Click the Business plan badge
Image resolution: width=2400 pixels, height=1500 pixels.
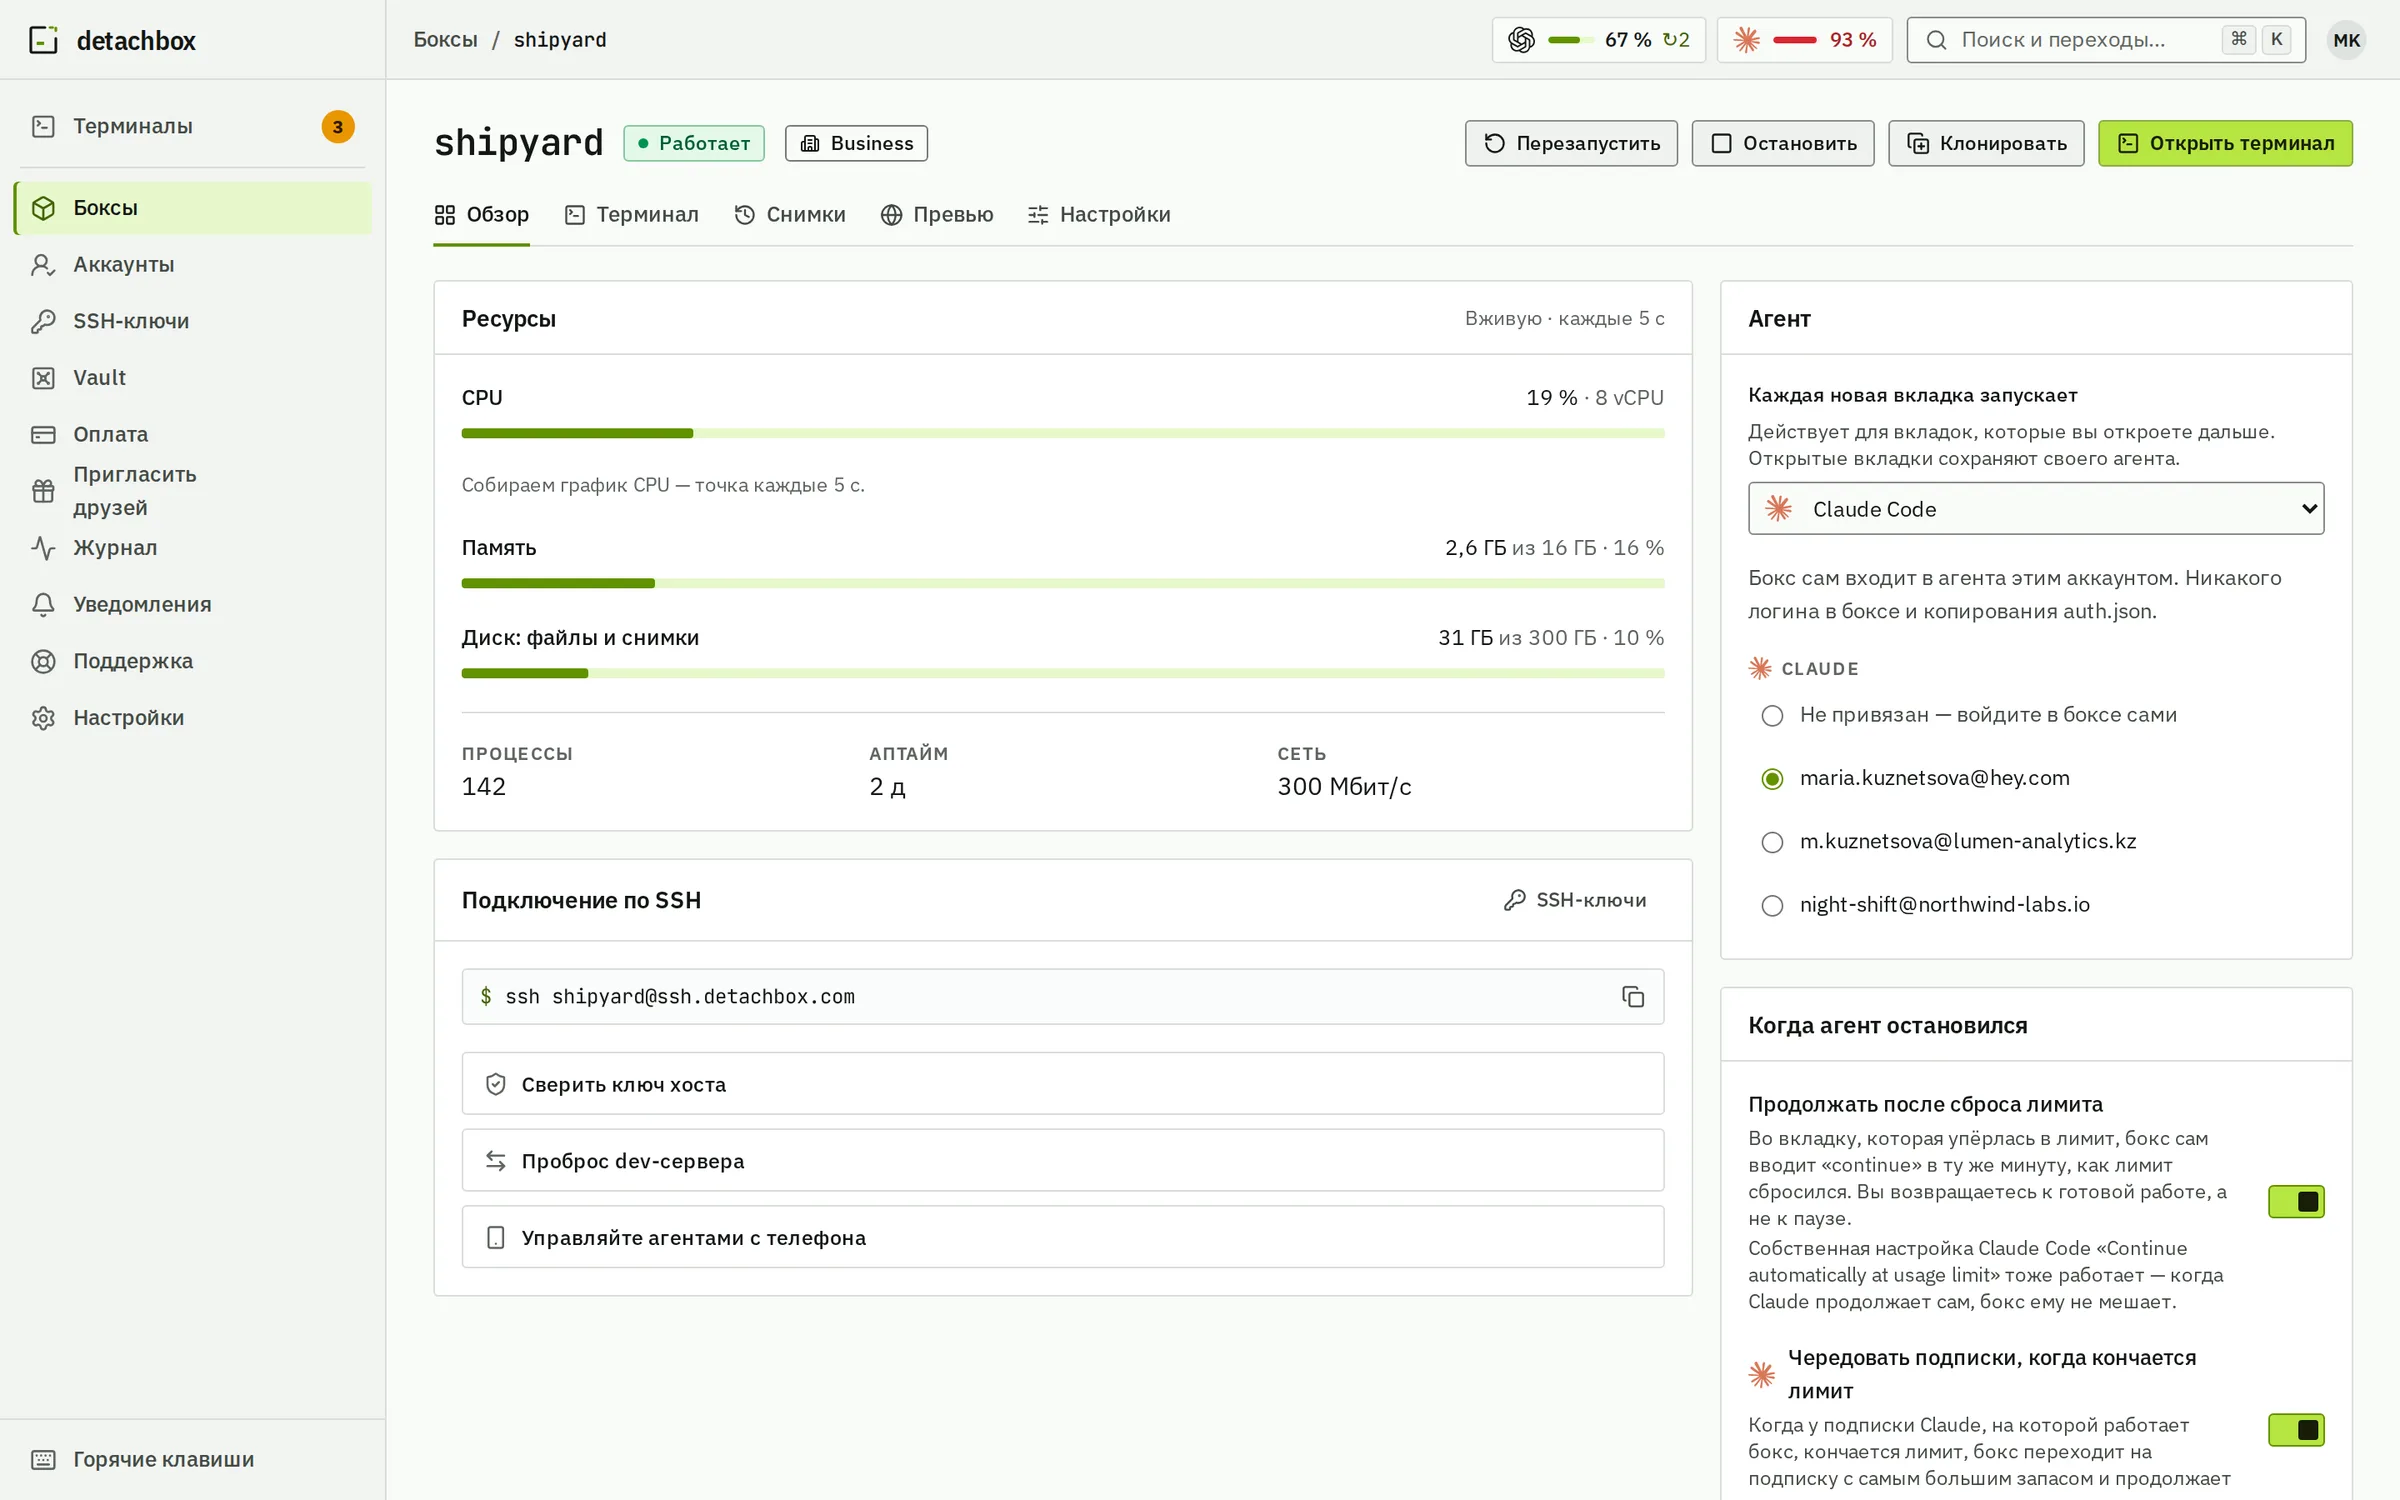click(x=856, y=143)
